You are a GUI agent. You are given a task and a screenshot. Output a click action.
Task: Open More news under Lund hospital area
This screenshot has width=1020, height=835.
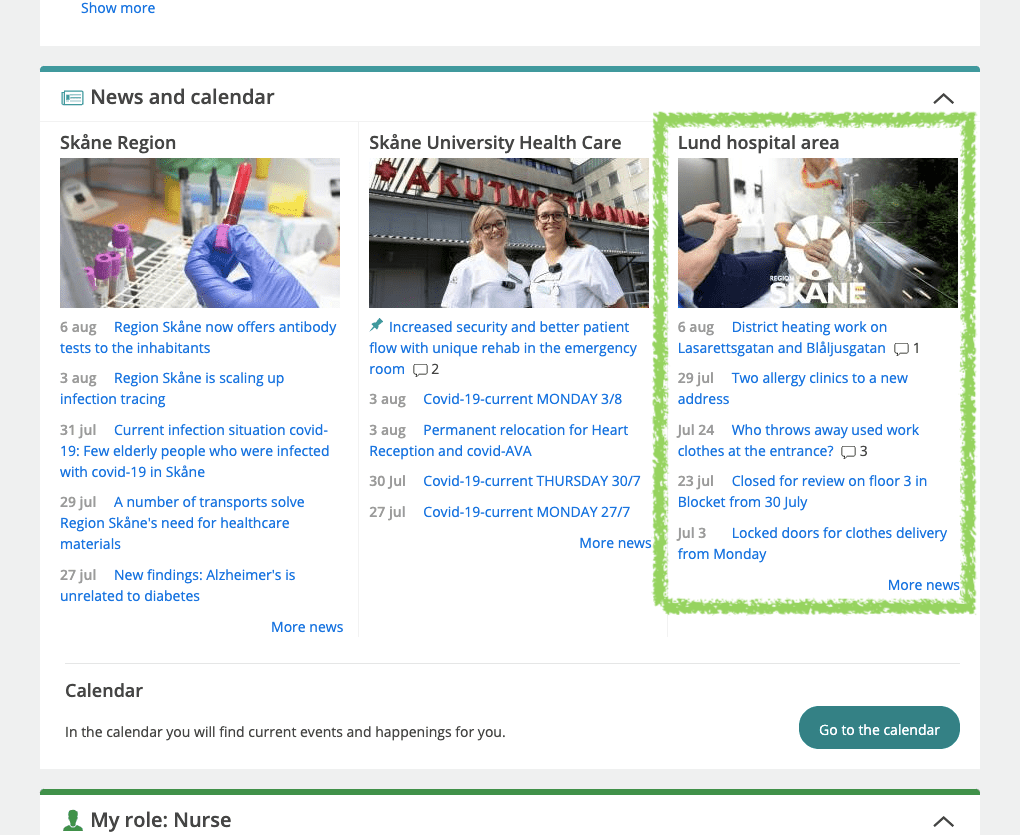[x=923, y=585]
